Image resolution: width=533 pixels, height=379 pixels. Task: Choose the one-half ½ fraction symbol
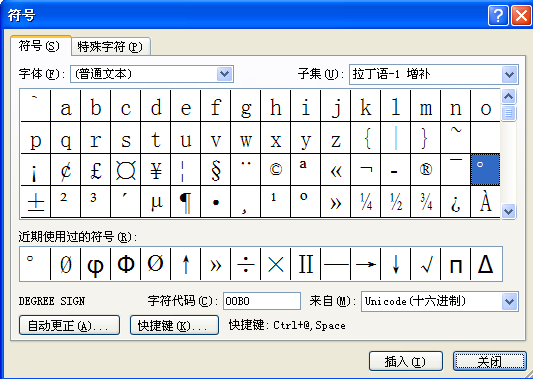(x=396, y=201)
